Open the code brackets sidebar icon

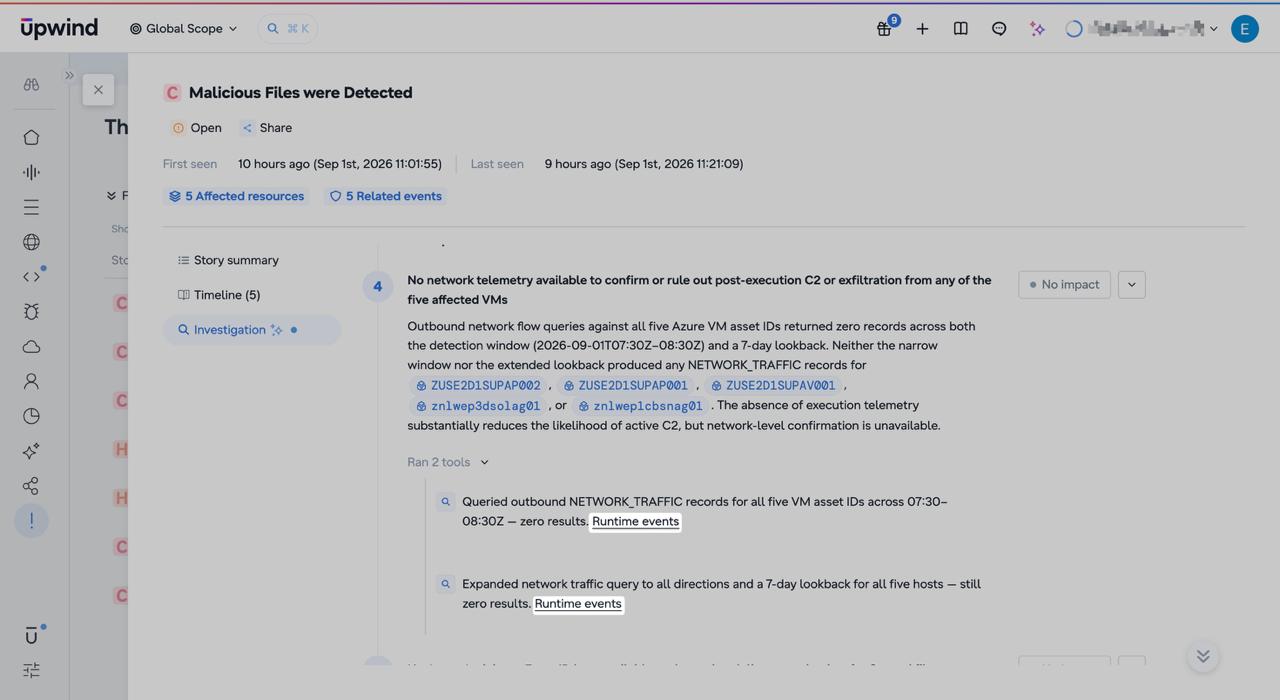point(31,277)
